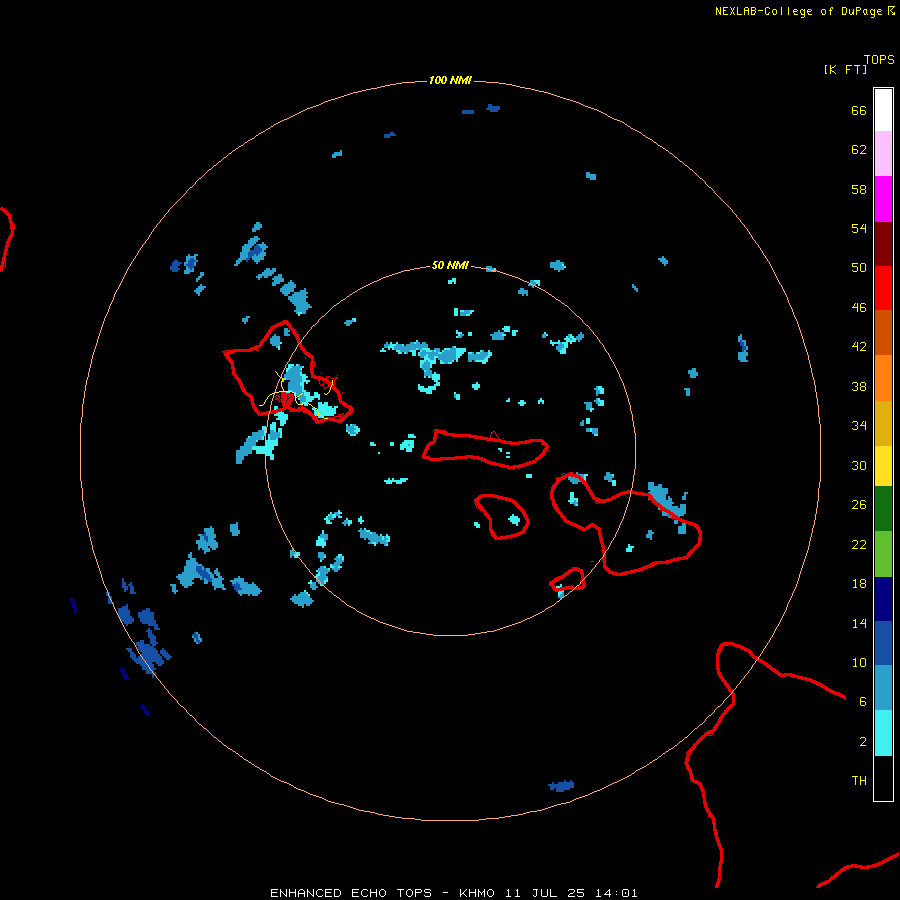Click the TH legend label
This screenshot has width=900, height=900.
coord(859,781)
